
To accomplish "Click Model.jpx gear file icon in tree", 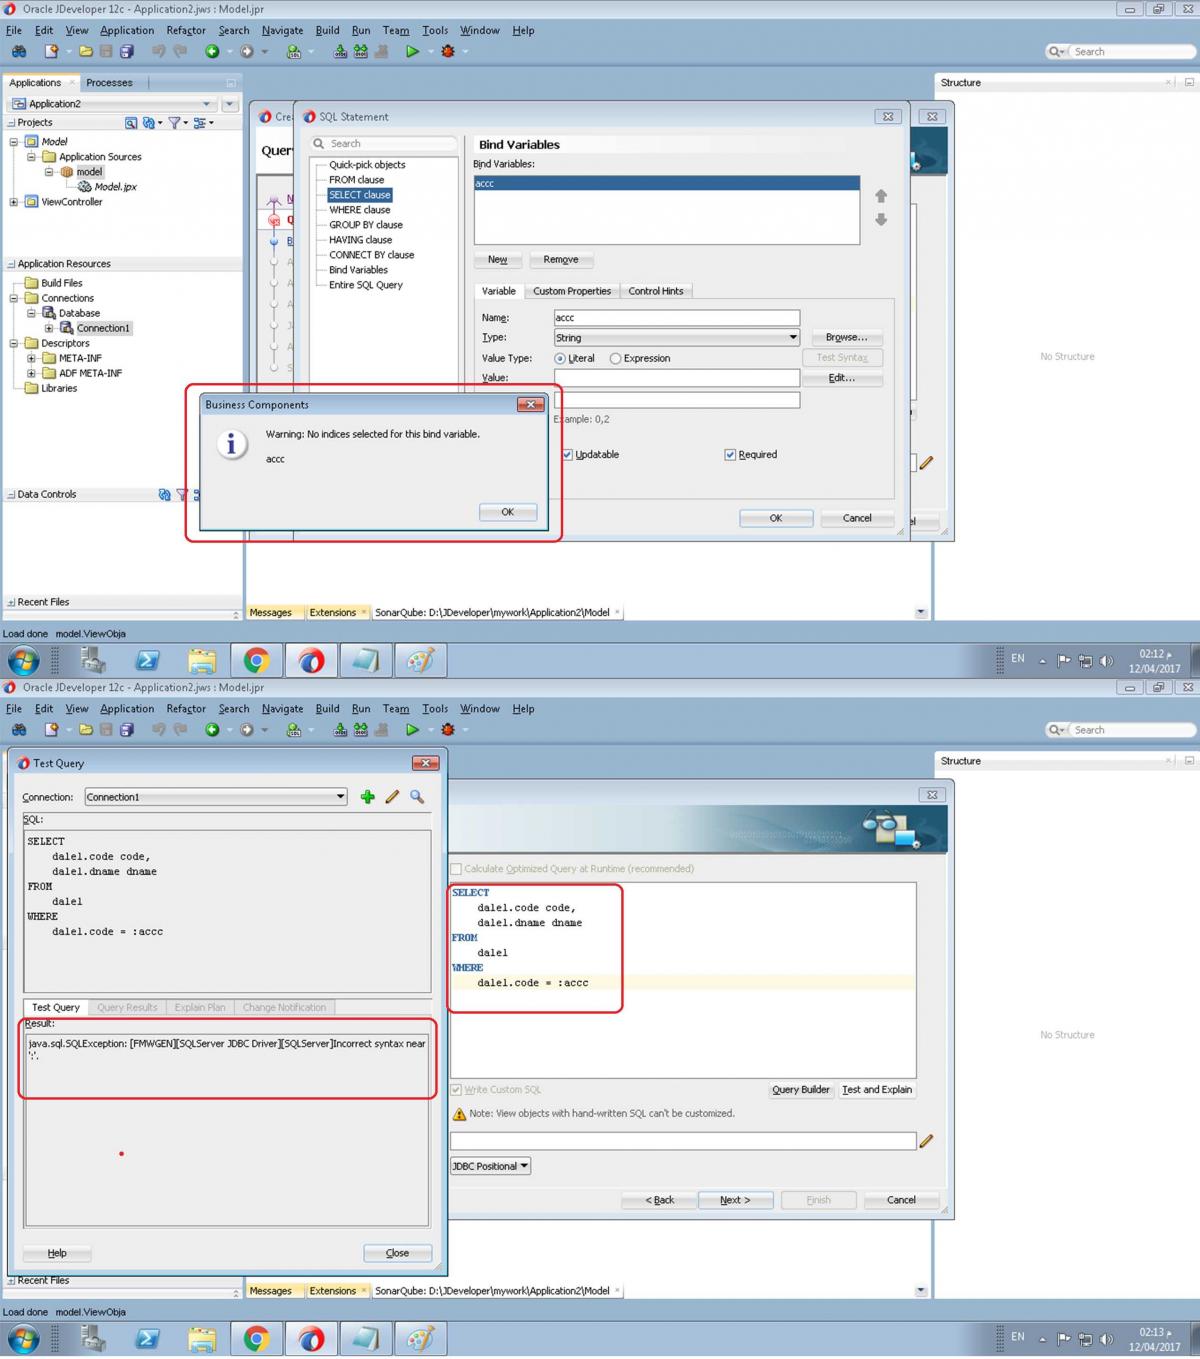I will tap(85, 187).
